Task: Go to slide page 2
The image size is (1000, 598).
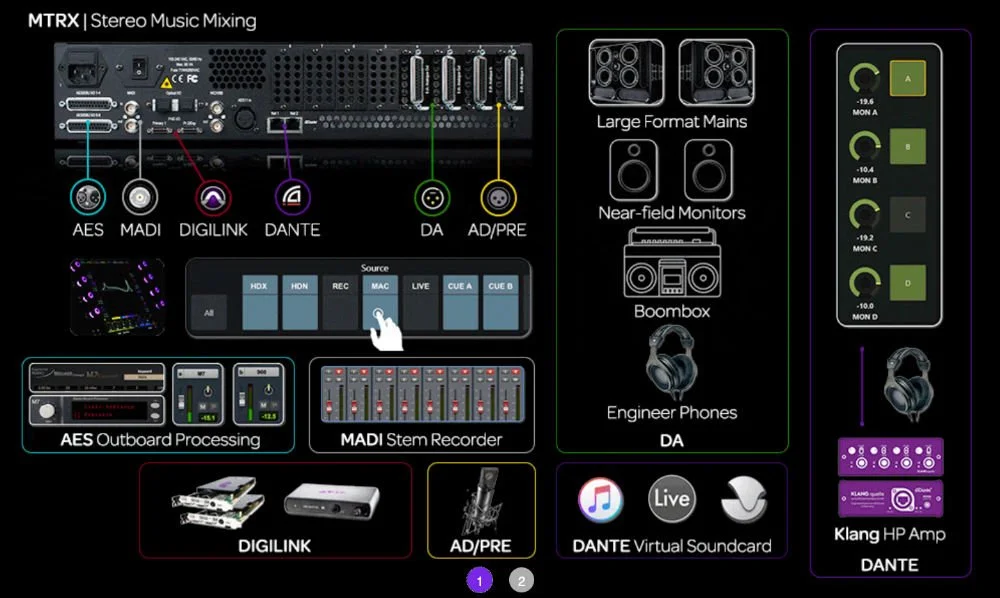Action: 521,581
